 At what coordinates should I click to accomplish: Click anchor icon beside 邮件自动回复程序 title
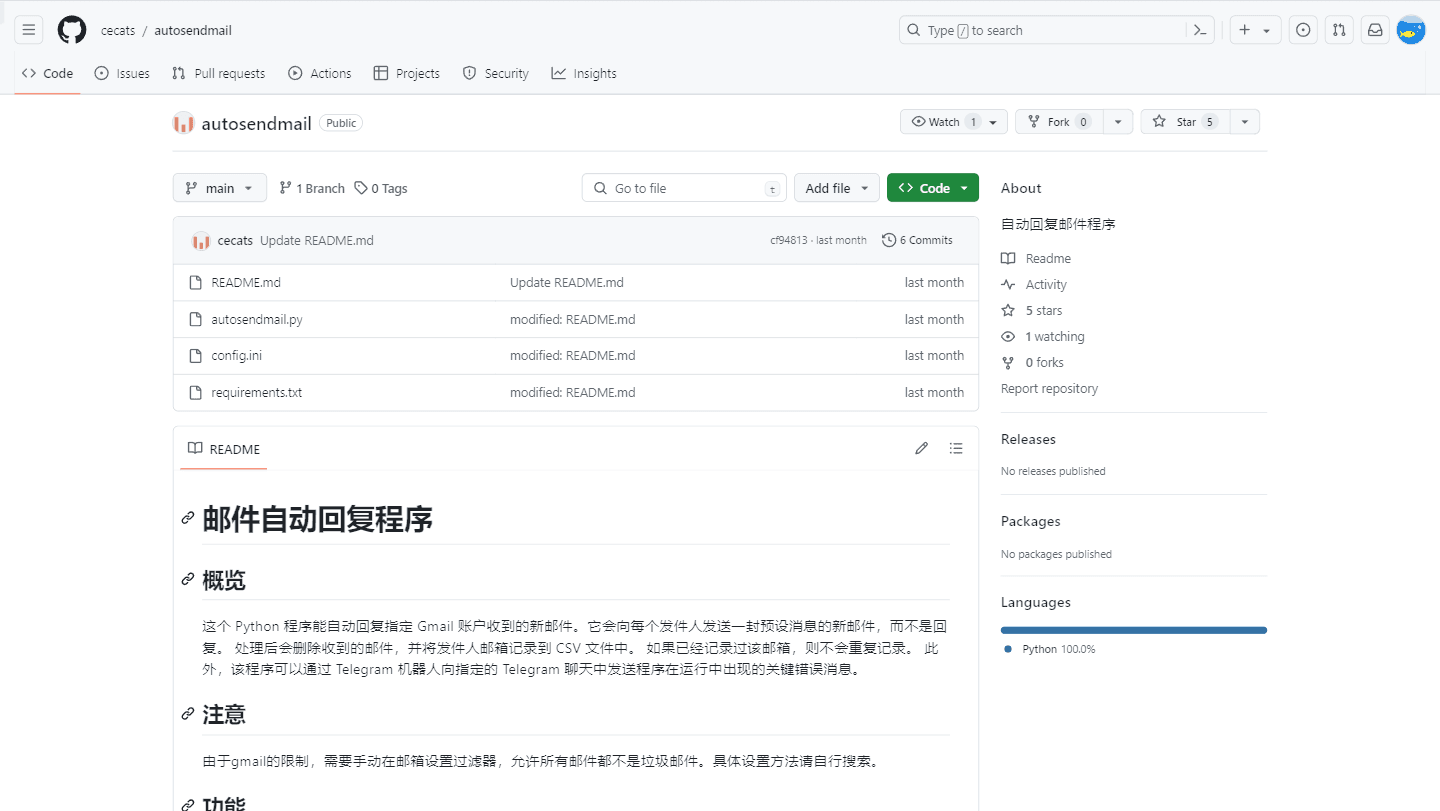187,518
